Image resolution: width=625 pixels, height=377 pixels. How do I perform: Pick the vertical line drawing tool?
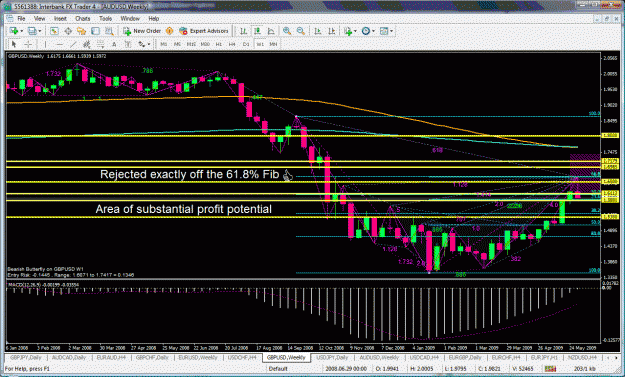pos(45,44)
